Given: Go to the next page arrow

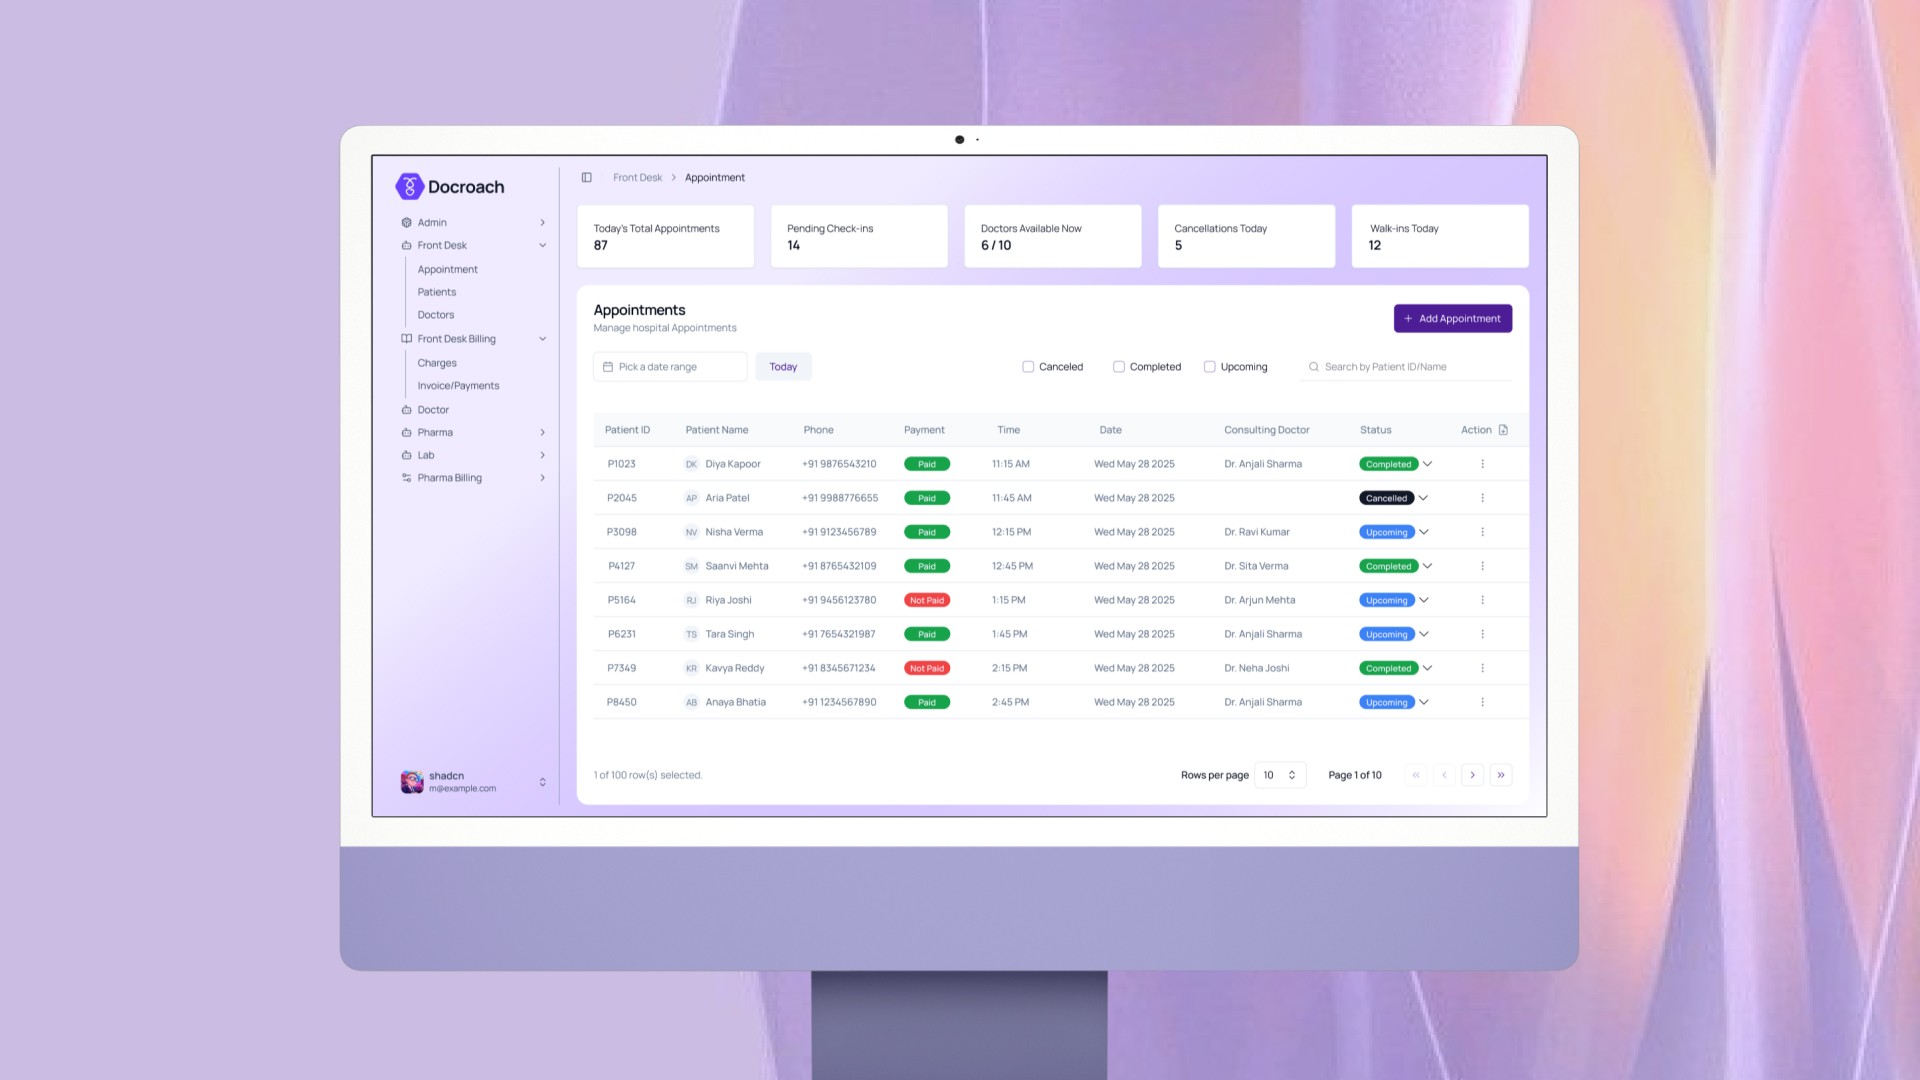Looking at the screenshot, I should tap(1472, 775).
